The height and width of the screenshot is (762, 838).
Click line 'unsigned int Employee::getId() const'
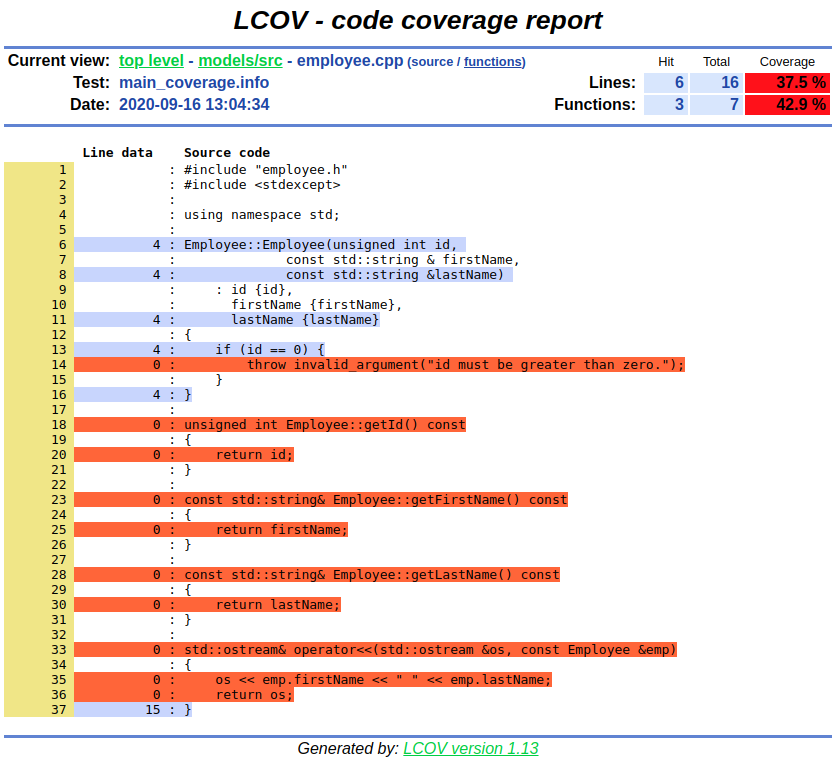coord(325,425)
